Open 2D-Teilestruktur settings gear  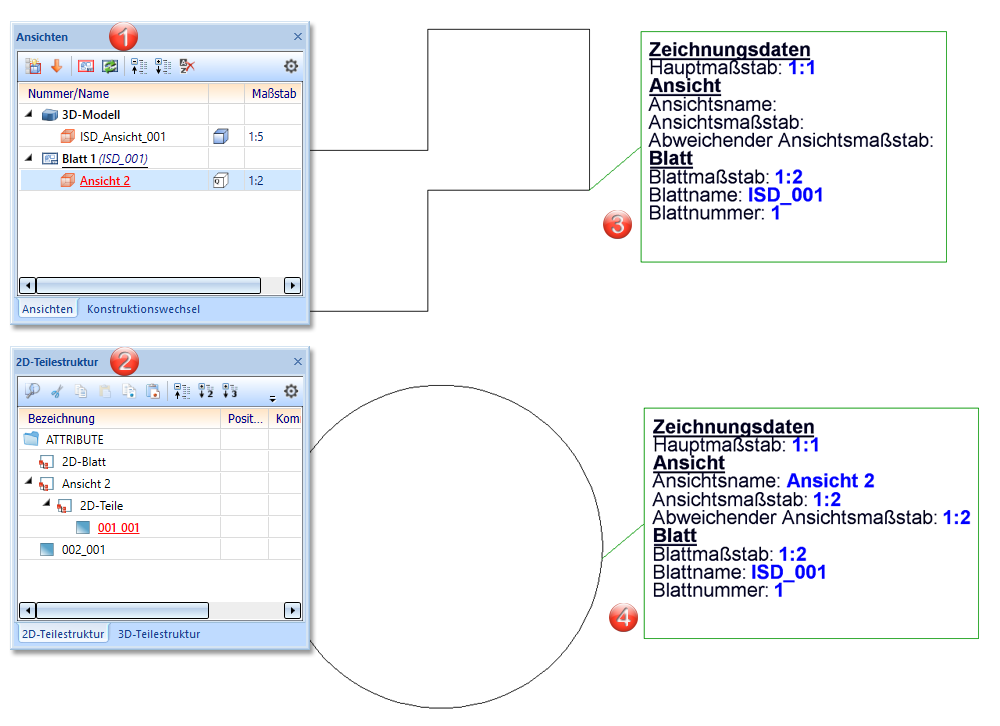pyautogui.click(x=291, y=391)
